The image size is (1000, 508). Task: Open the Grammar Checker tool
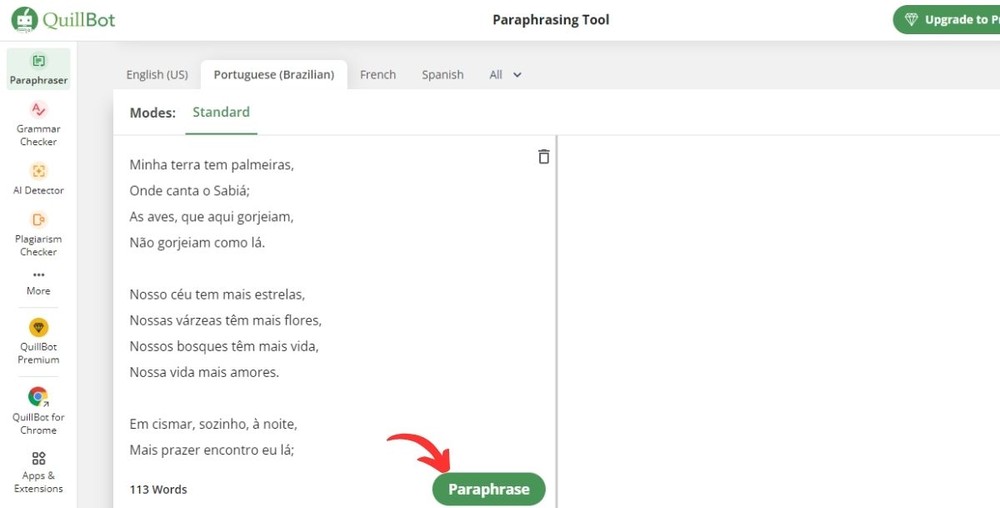click(x=38, y=124)
